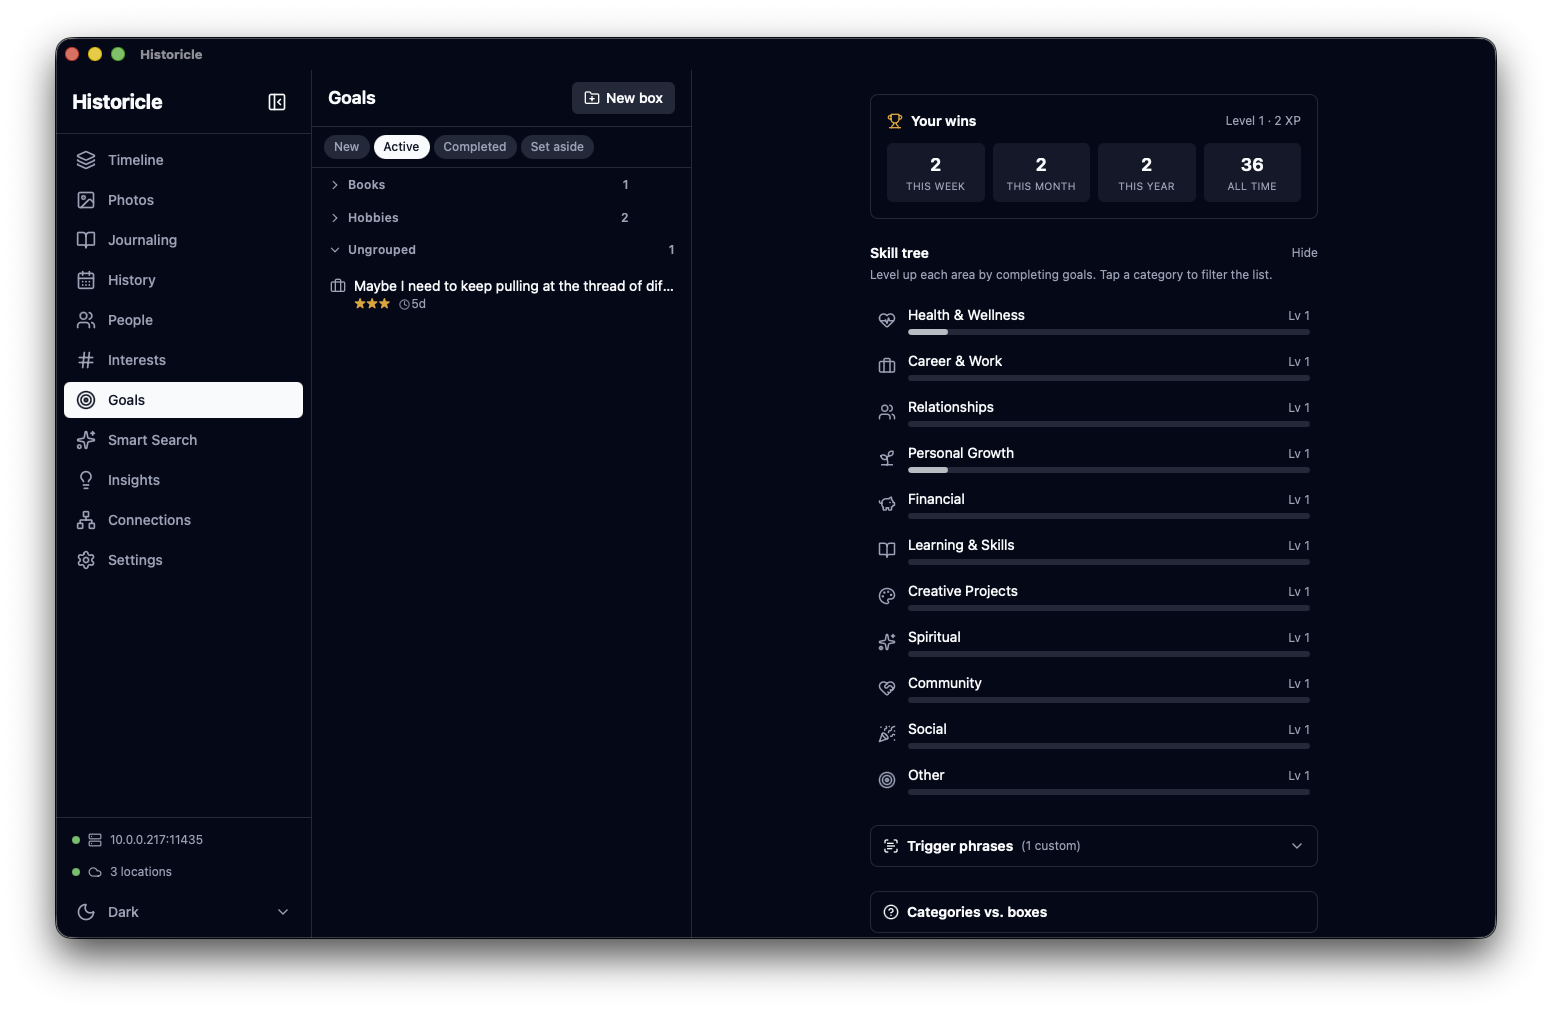Open Smart Search sparkle icon
This screenshot has width=1552, height=1012.
click(86, 440)
